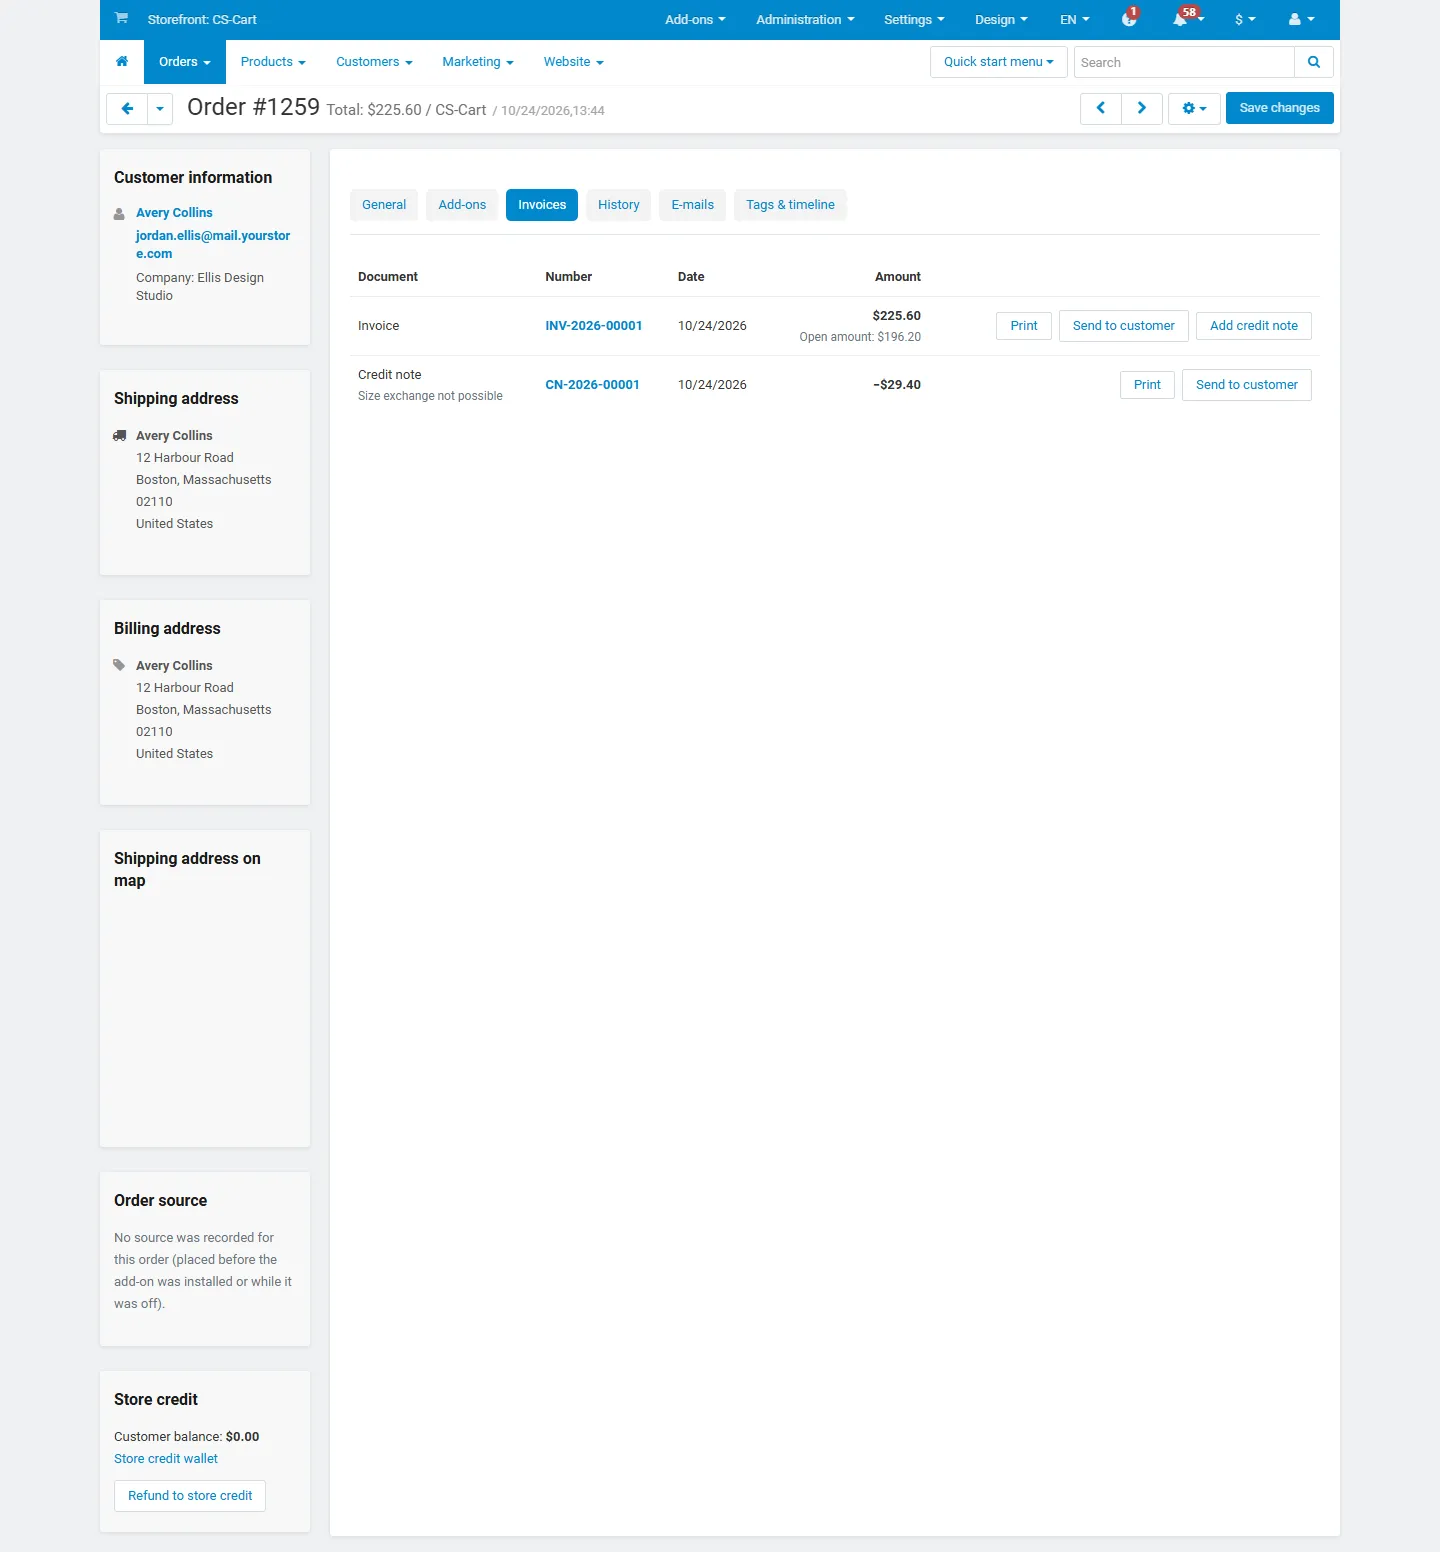Open the Quick start menu
The height and width of the screenshot is (1552, 1440).
pos(998,62)
